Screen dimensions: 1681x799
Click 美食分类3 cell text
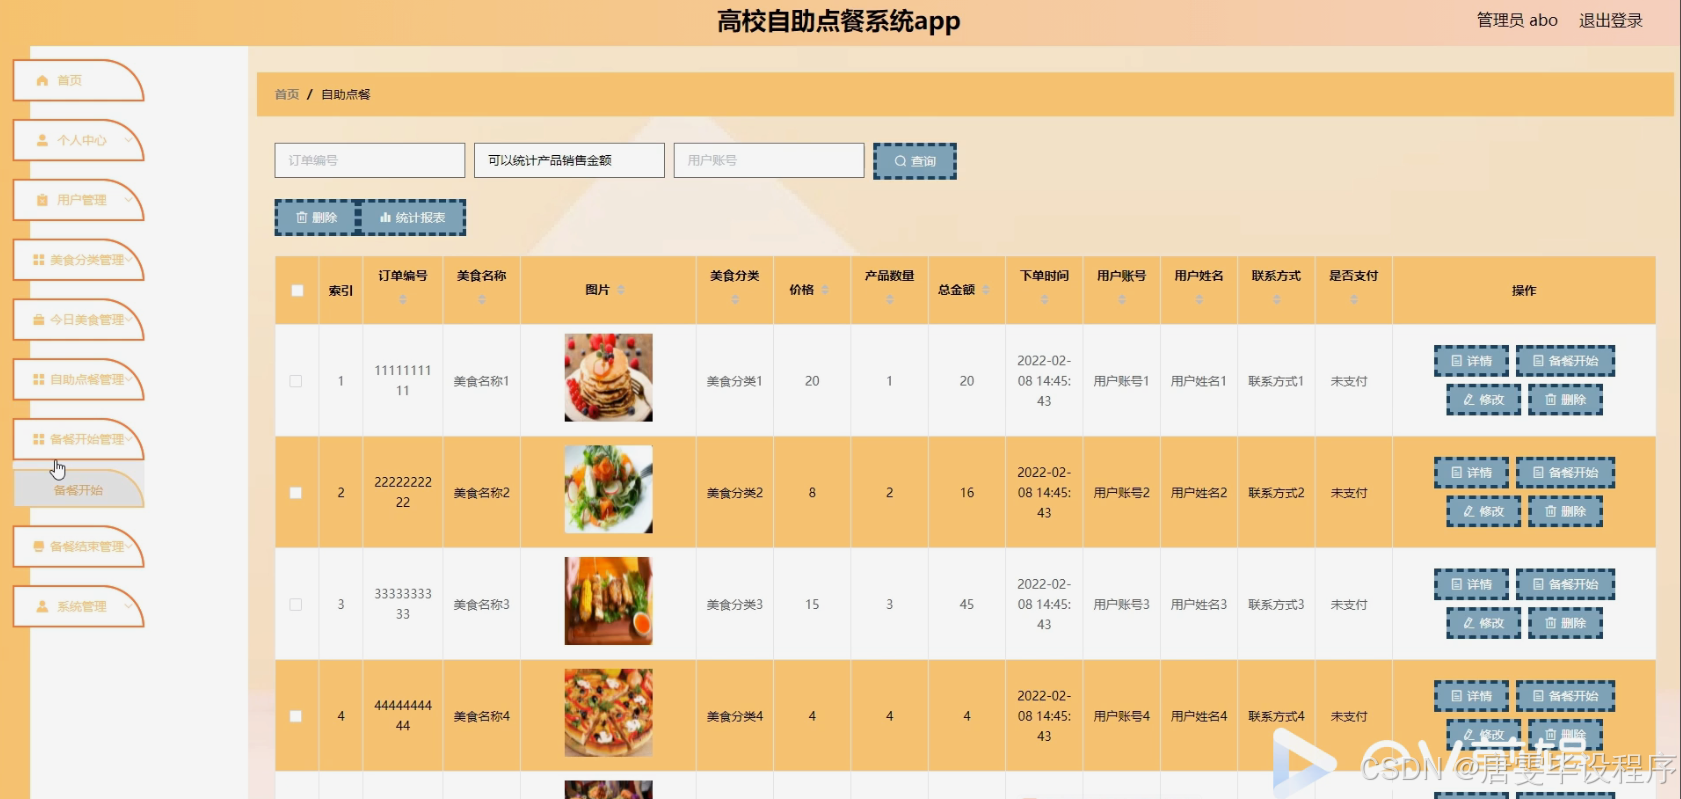pyautogui.click(x=735, y=605)
